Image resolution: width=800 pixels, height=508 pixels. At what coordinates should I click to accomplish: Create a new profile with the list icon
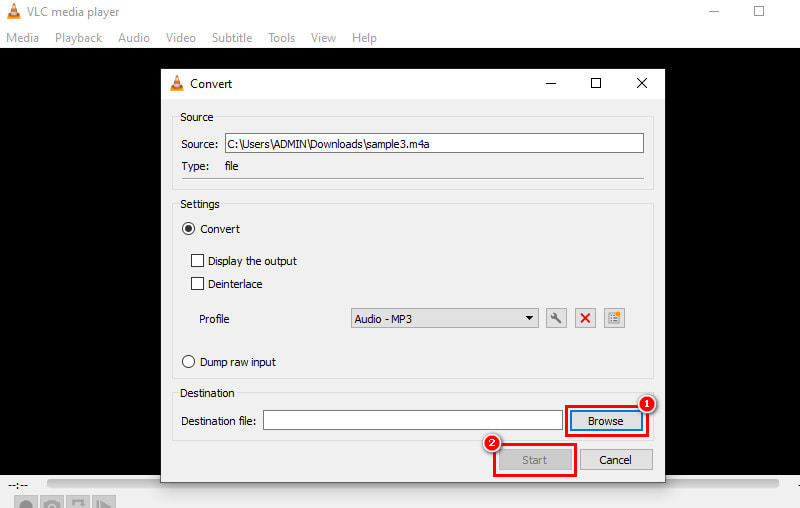click(615, 319)
